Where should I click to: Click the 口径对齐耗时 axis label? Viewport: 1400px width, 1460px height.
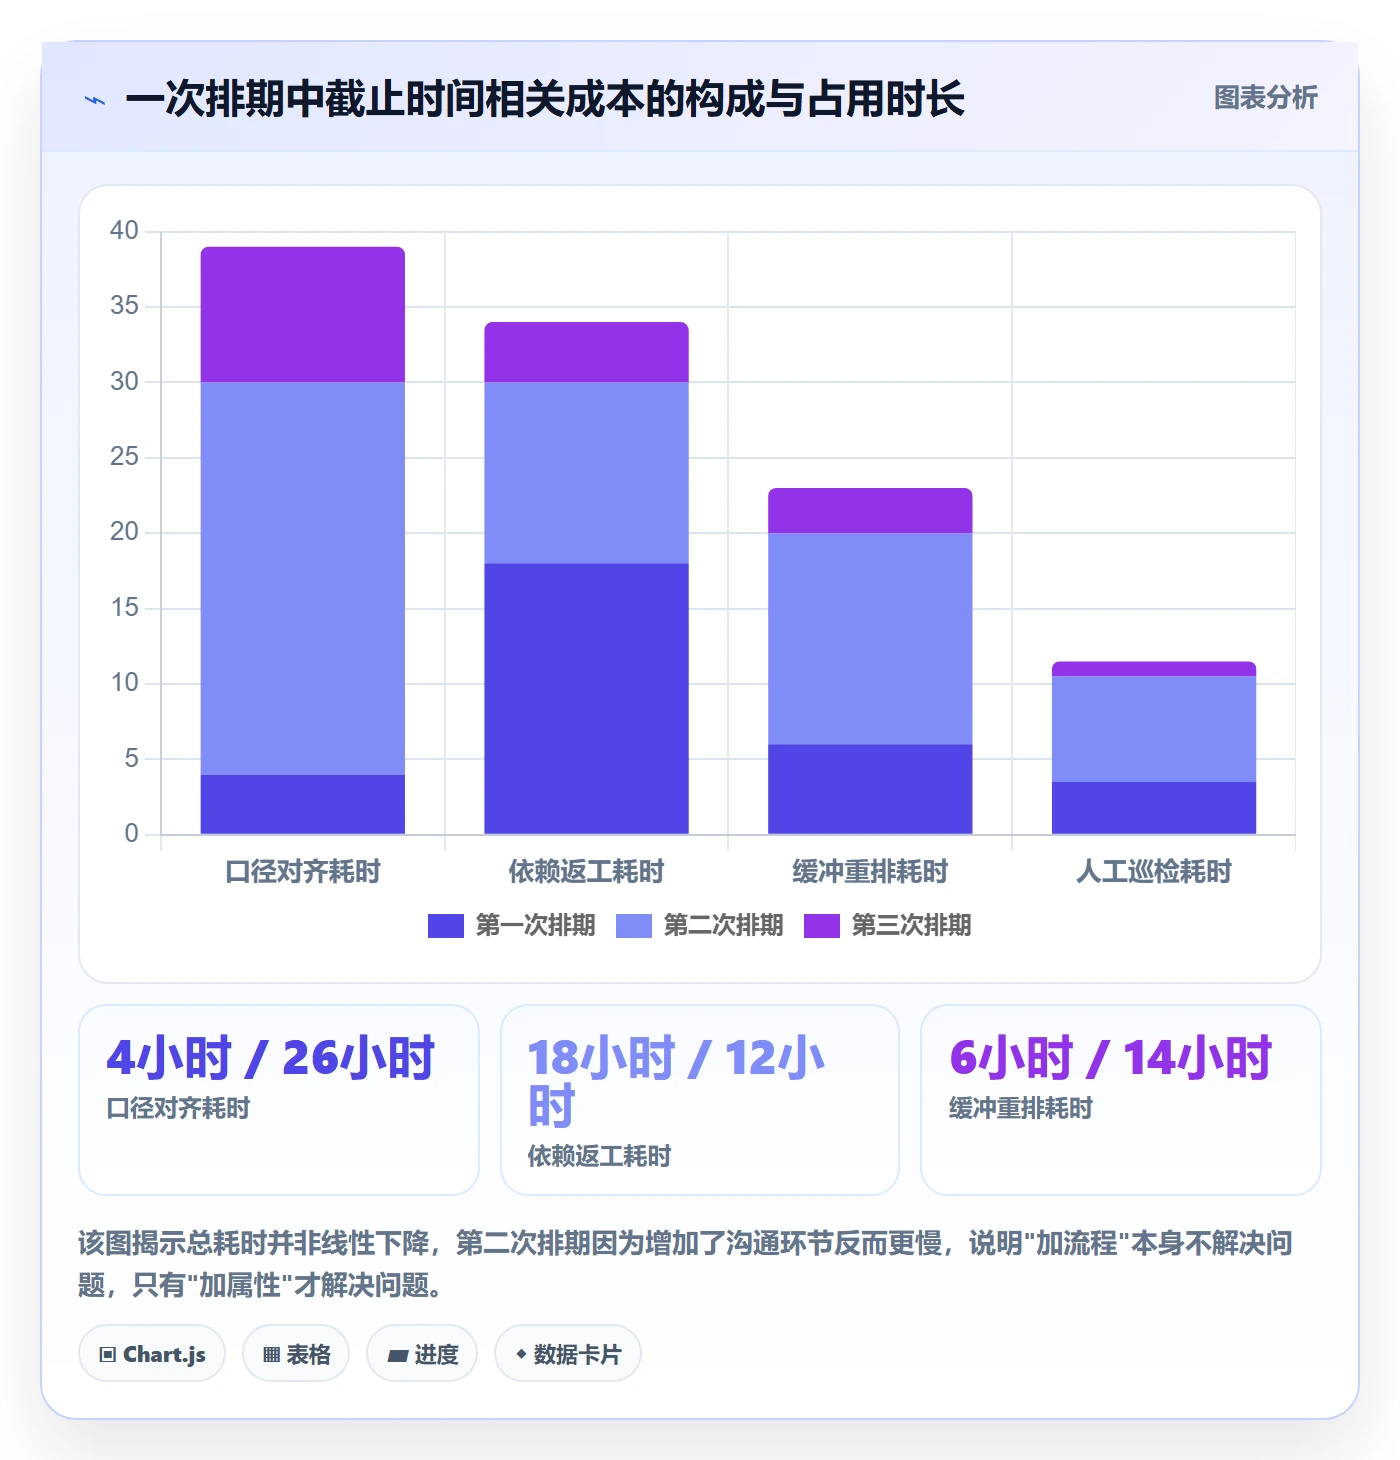click(303, 872)
